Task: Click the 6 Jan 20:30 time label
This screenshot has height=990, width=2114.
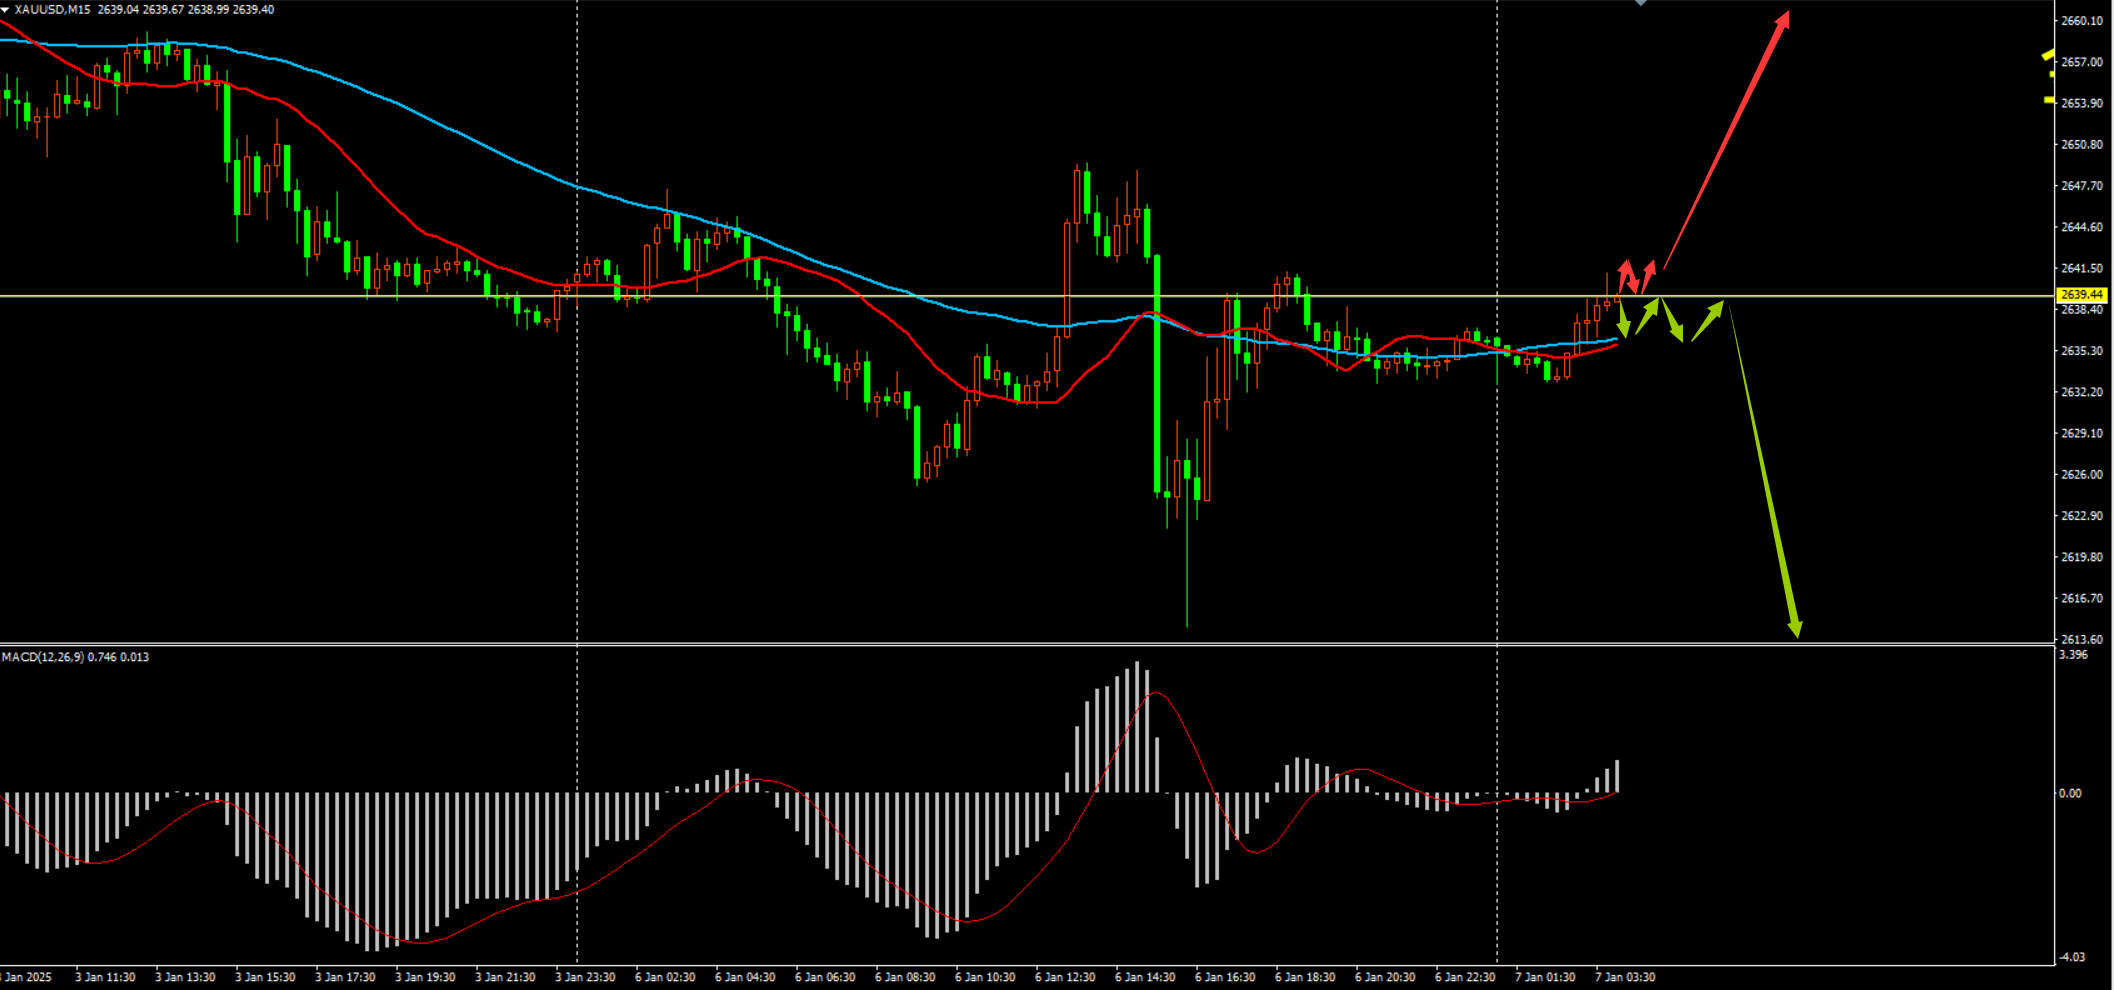Action: point(1385,977)
